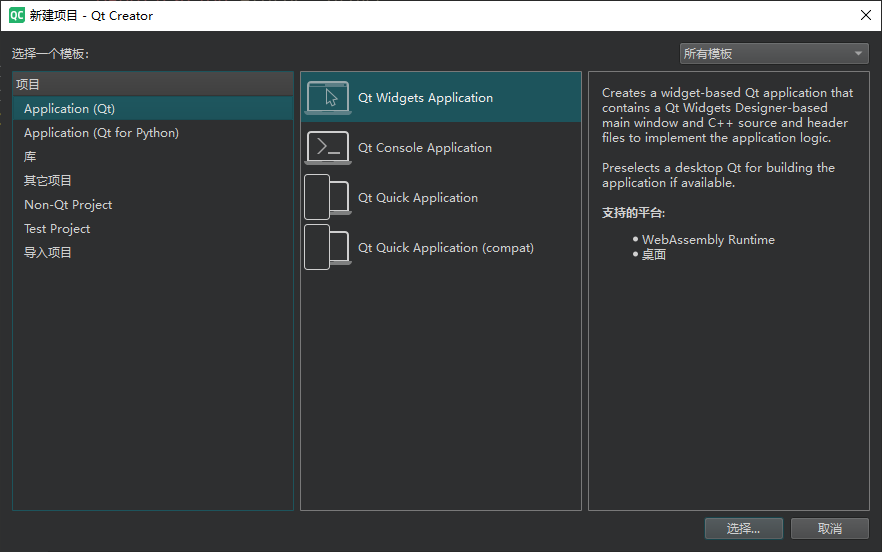Select the 其它项目 category
Image resolution: width=882 pixels, height=552 pixels.
153,181
